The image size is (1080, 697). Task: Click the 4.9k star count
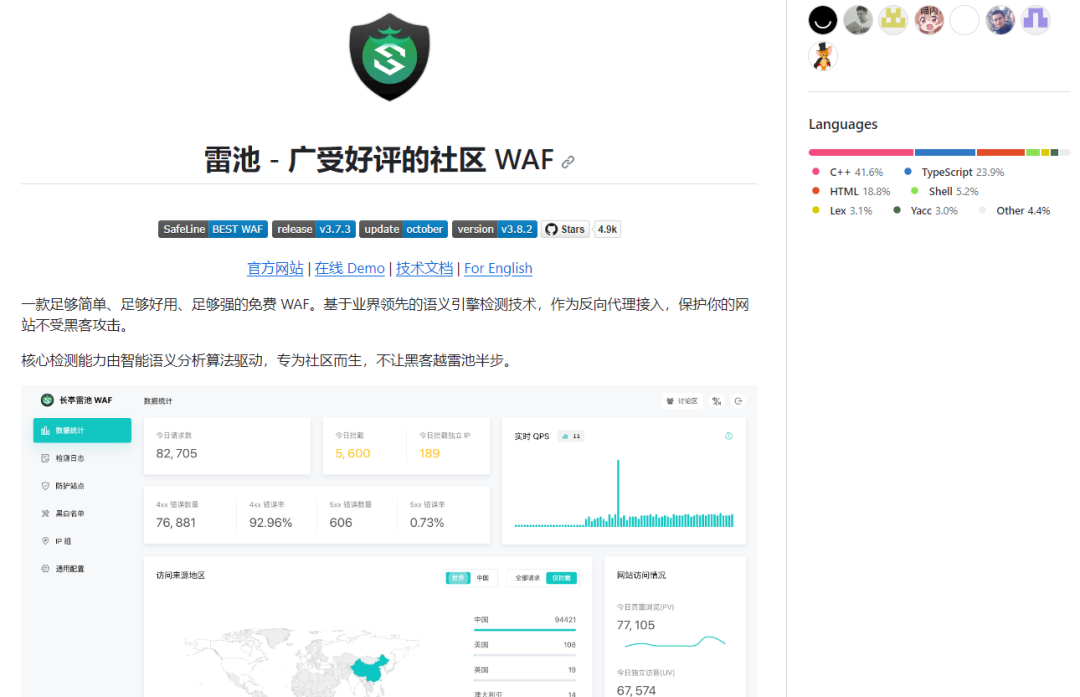(608, 229)
